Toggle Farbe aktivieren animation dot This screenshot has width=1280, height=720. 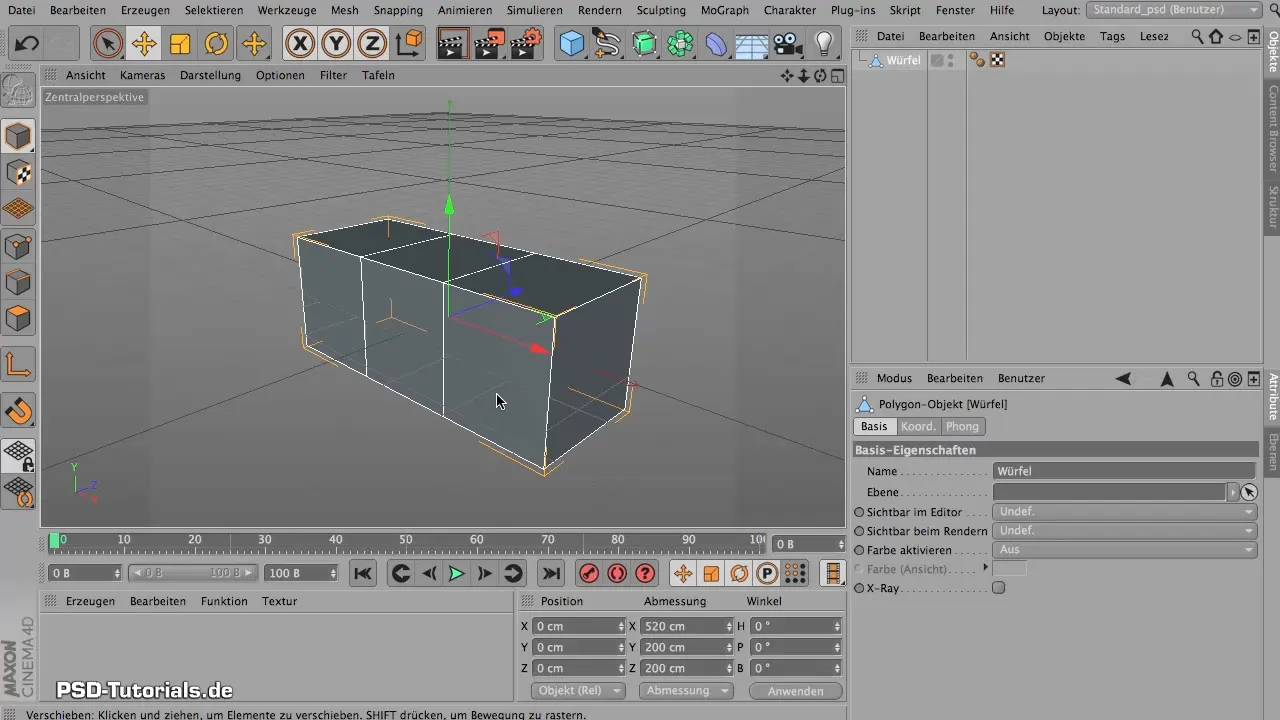coord(859,550)
